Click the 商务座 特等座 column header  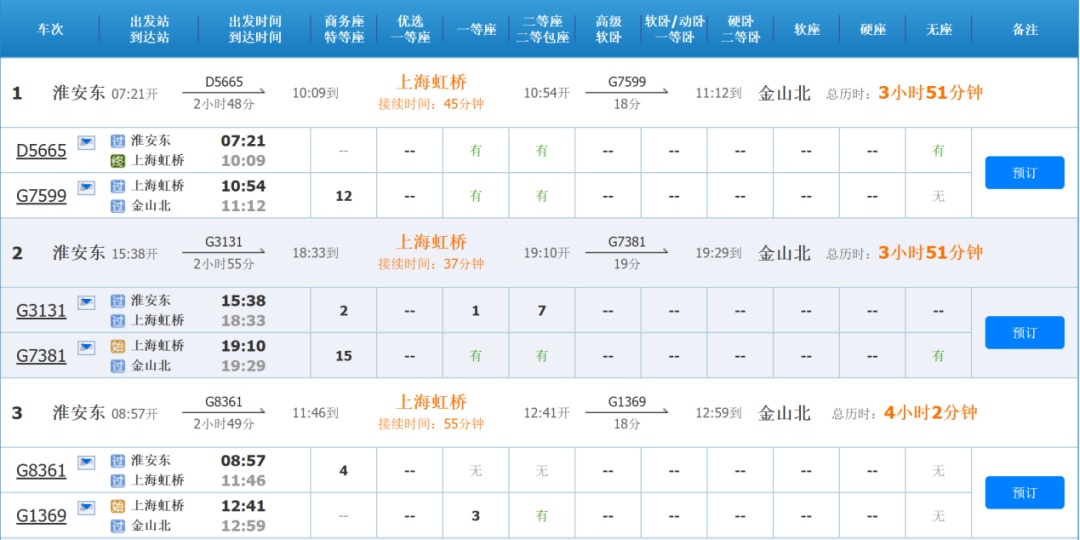point(344,29)
